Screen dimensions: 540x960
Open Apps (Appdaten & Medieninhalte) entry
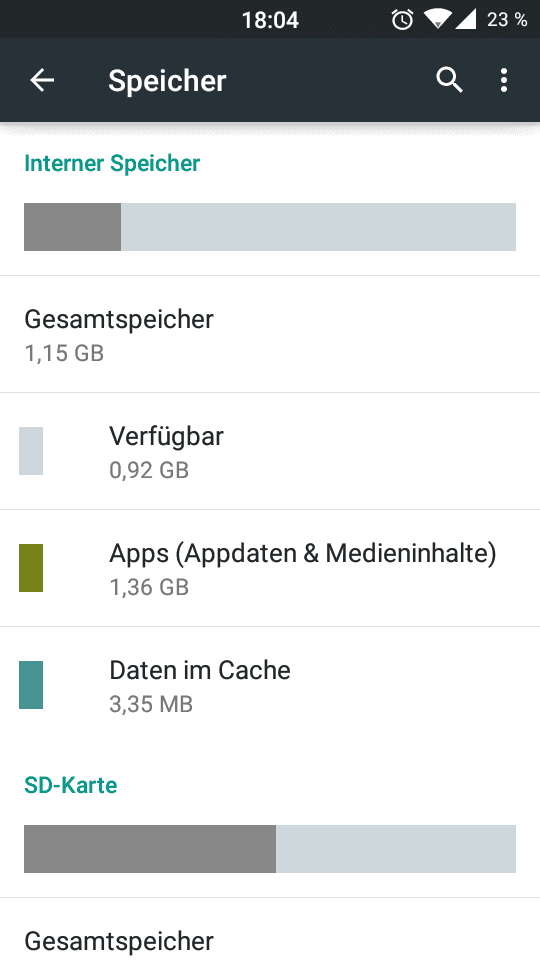270,568
